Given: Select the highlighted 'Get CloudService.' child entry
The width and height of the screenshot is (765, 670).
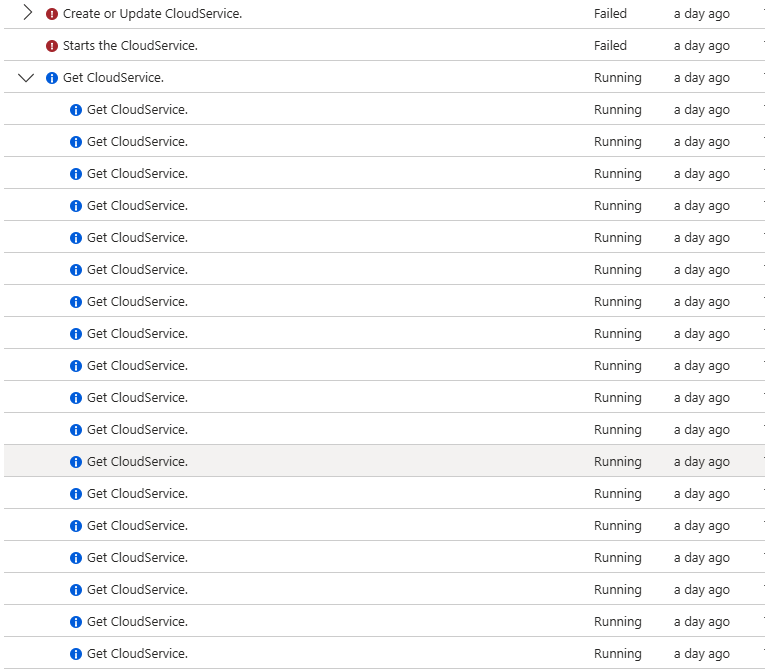Looking at the screenshot, I should [x=137, y=461].
